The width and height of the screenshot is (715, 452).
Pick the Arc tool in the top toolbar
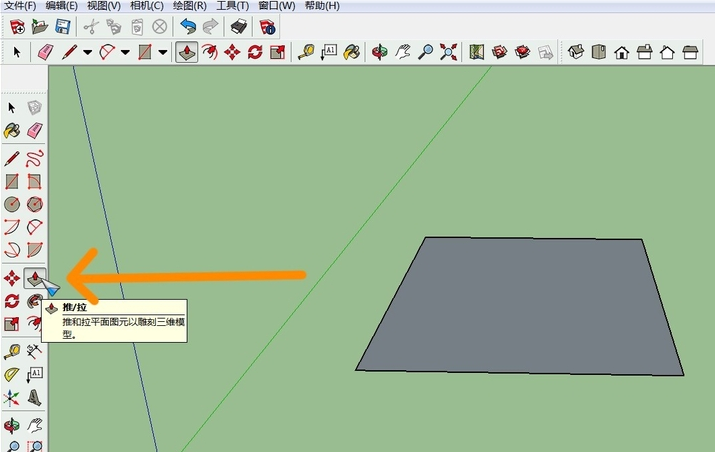[x=108, y=52]
